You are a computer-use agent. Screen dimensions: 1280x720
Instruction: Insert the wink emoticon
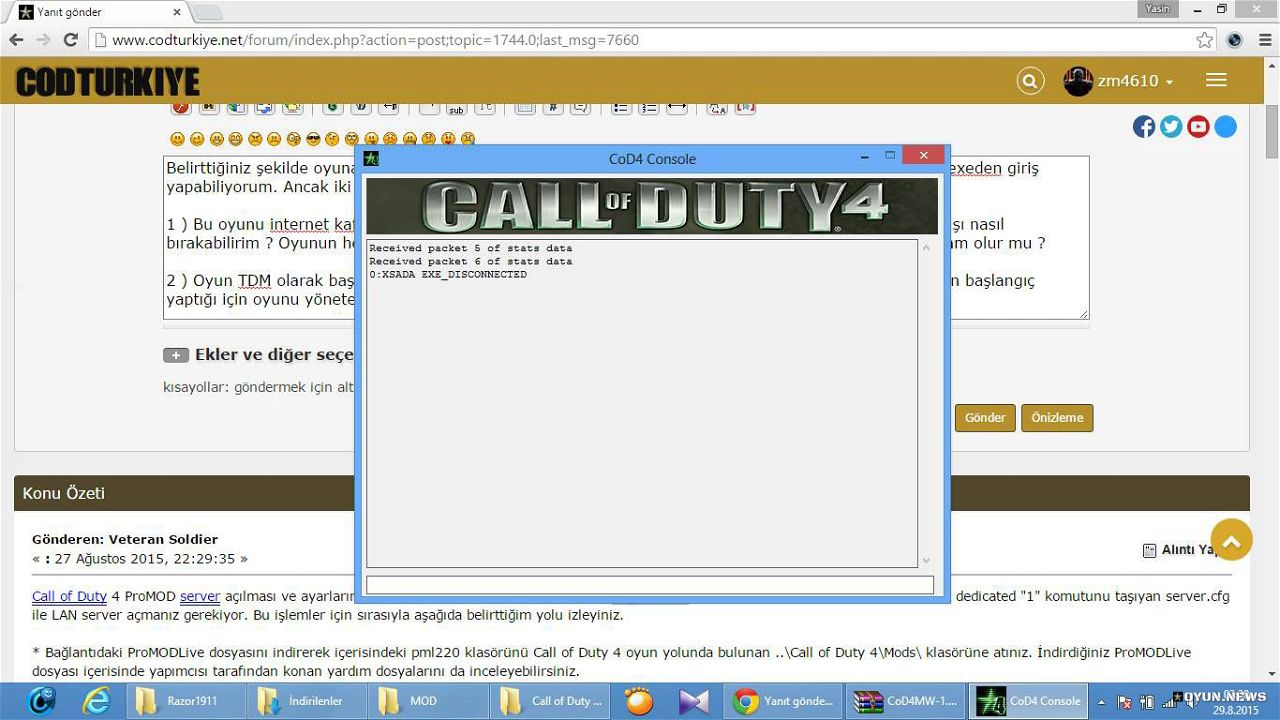pos(197,139)
